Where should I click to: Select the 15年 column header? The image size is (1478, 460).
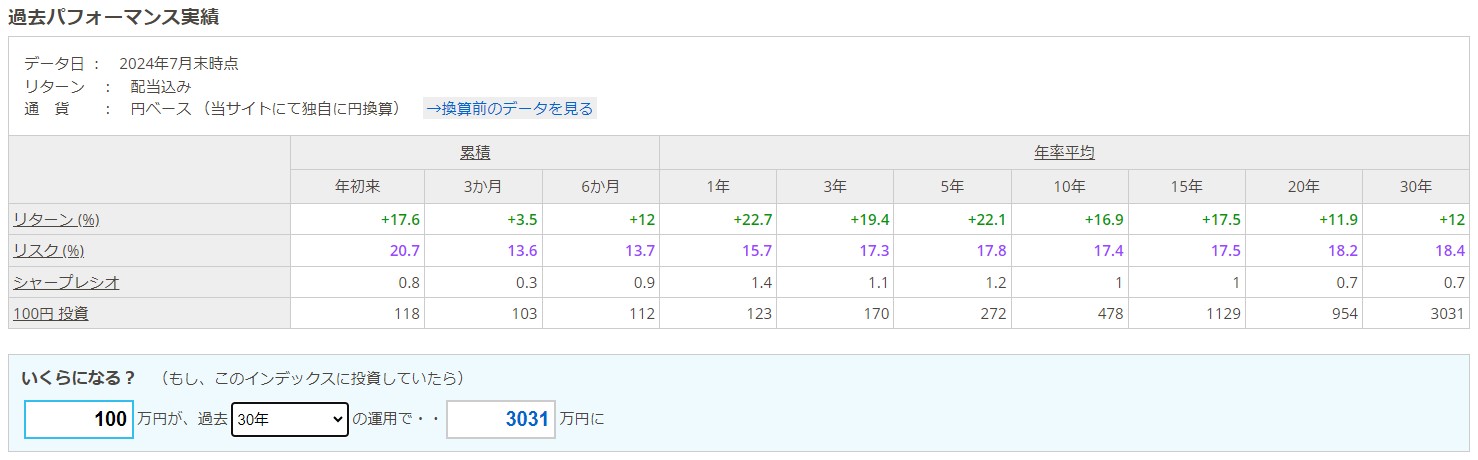[1187, 186]
